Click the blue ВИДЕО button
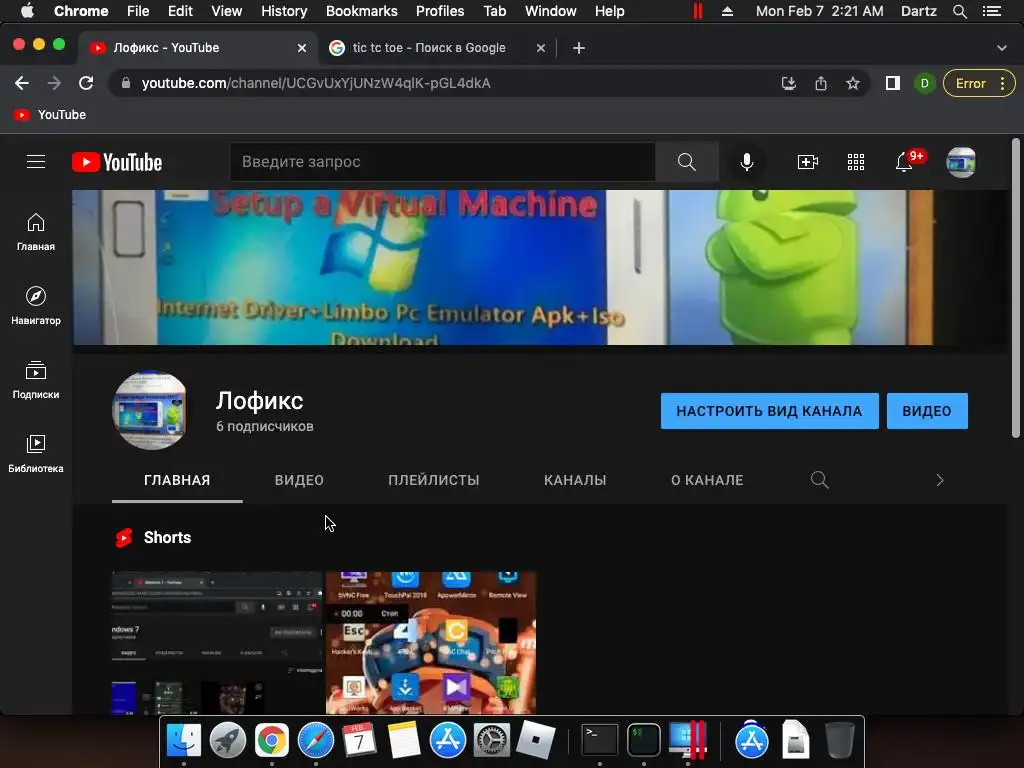Viewport: 1024px width, 768px height. coord(927,411)
